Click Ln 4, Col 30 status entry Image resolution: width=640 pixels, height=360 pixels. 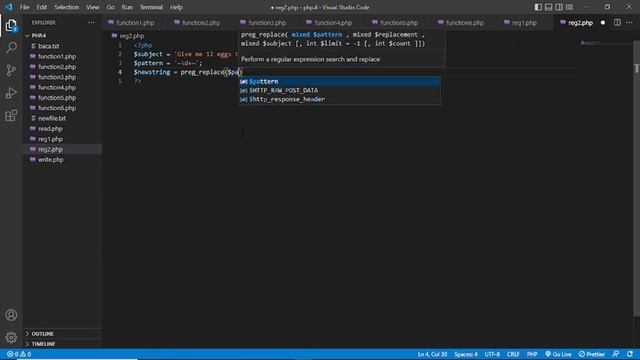click(x=432, y=354)
